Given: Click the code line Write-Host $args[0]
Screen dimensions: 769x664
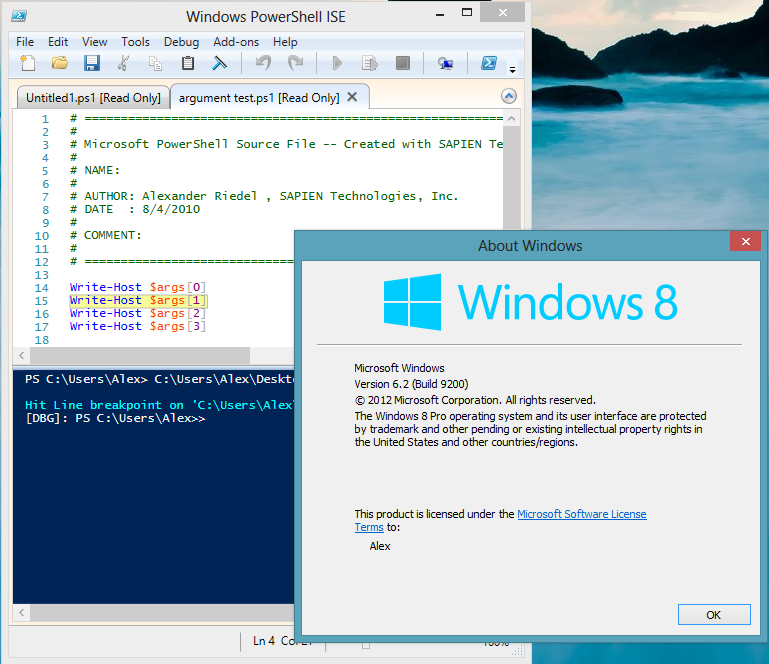Looking at the screenshot, I should 138,287.
